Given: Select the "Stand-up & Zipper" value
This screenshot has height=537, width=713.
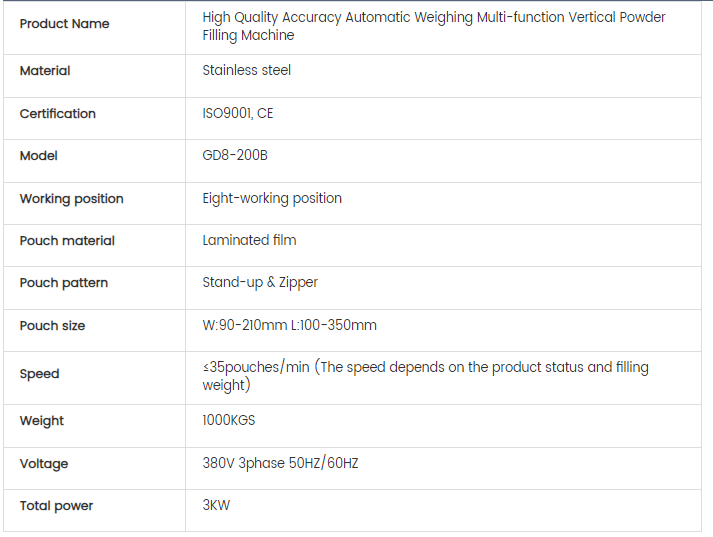Looking at the screenshot, I should pyautogui.click(x=260, y=283).
